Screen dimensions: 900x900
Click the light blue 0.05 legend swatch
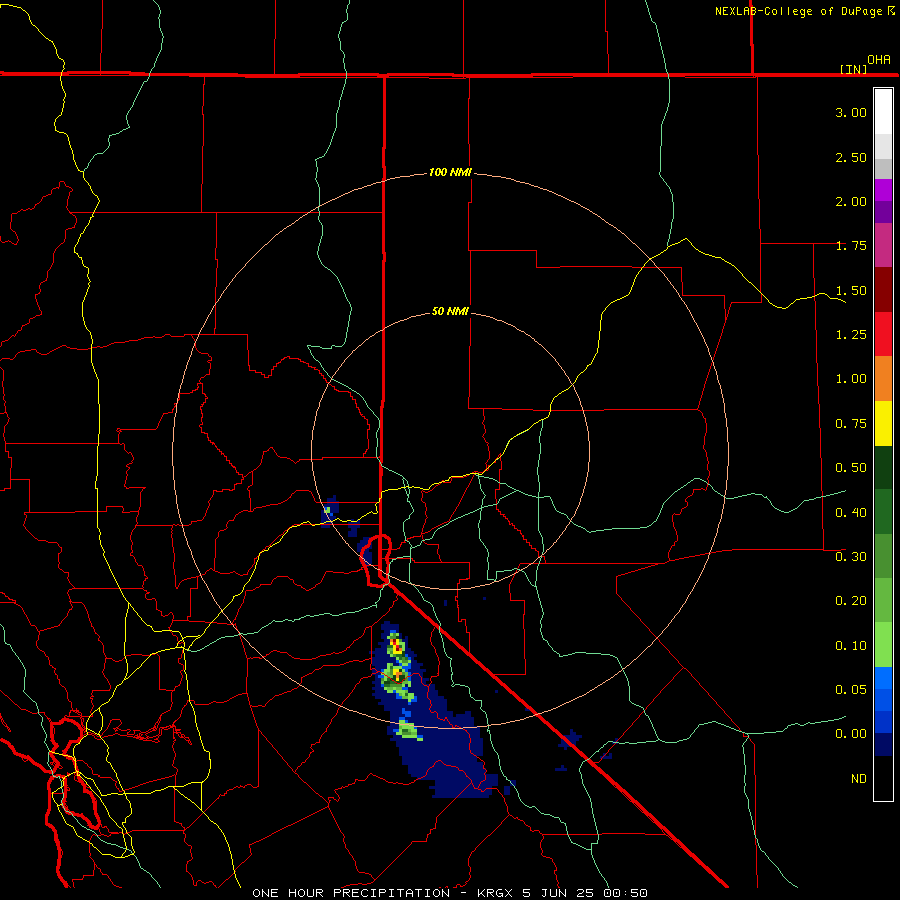click(883, 678)
